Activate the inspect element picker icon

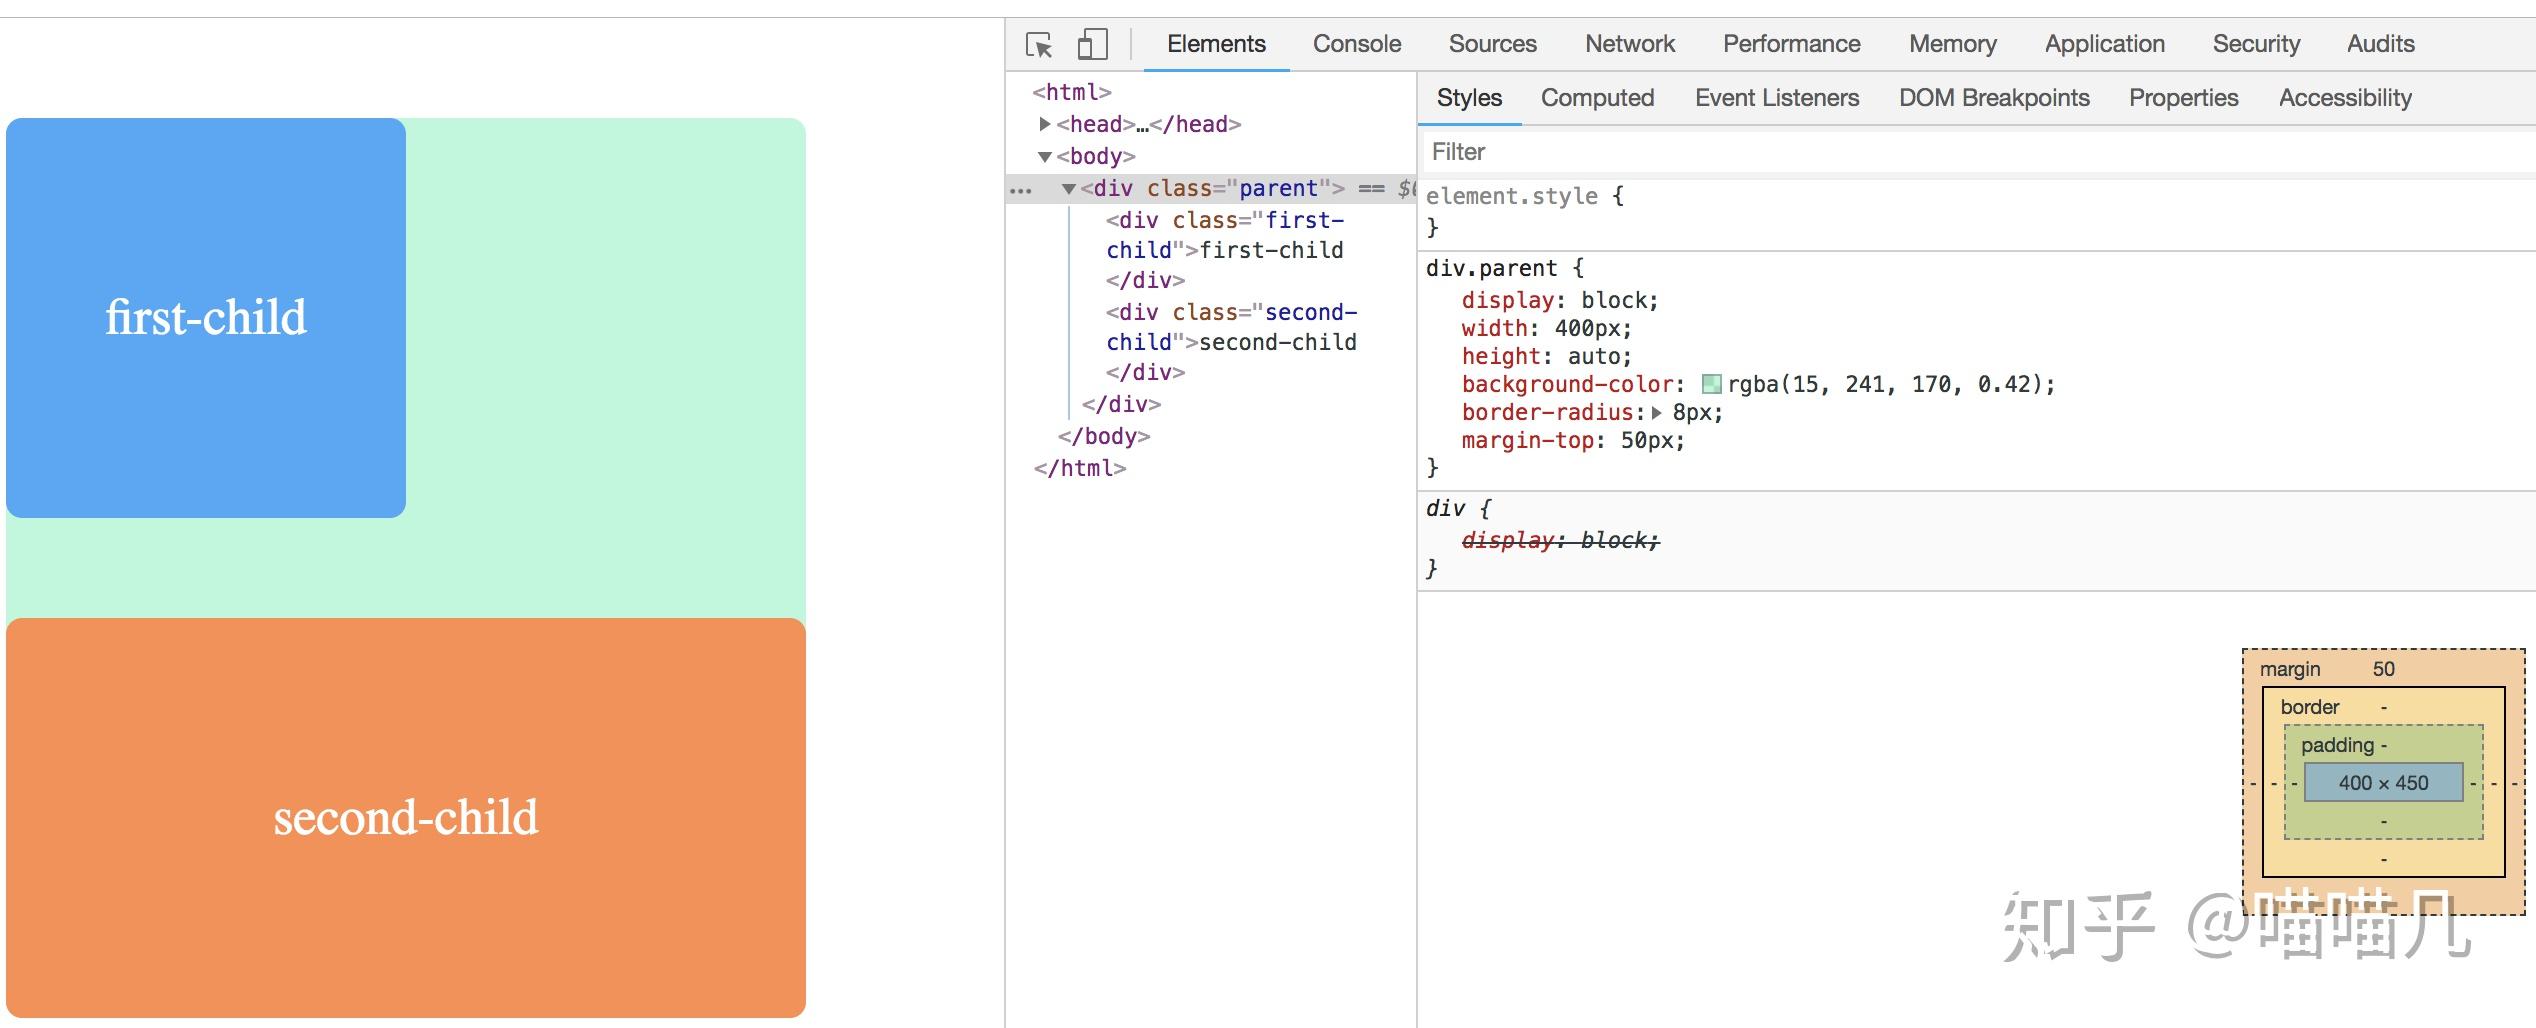tap(1039, 45)
